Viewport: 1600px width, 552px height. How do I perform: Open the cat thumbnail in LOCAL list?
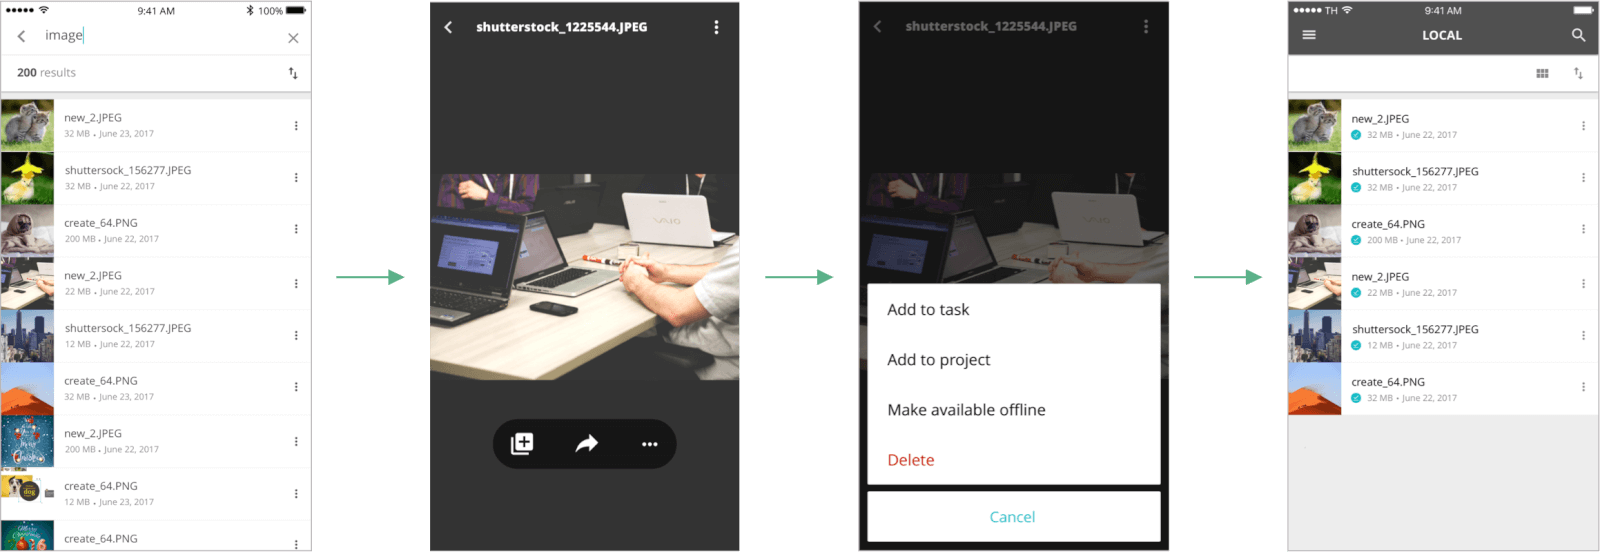[1314, 126]
